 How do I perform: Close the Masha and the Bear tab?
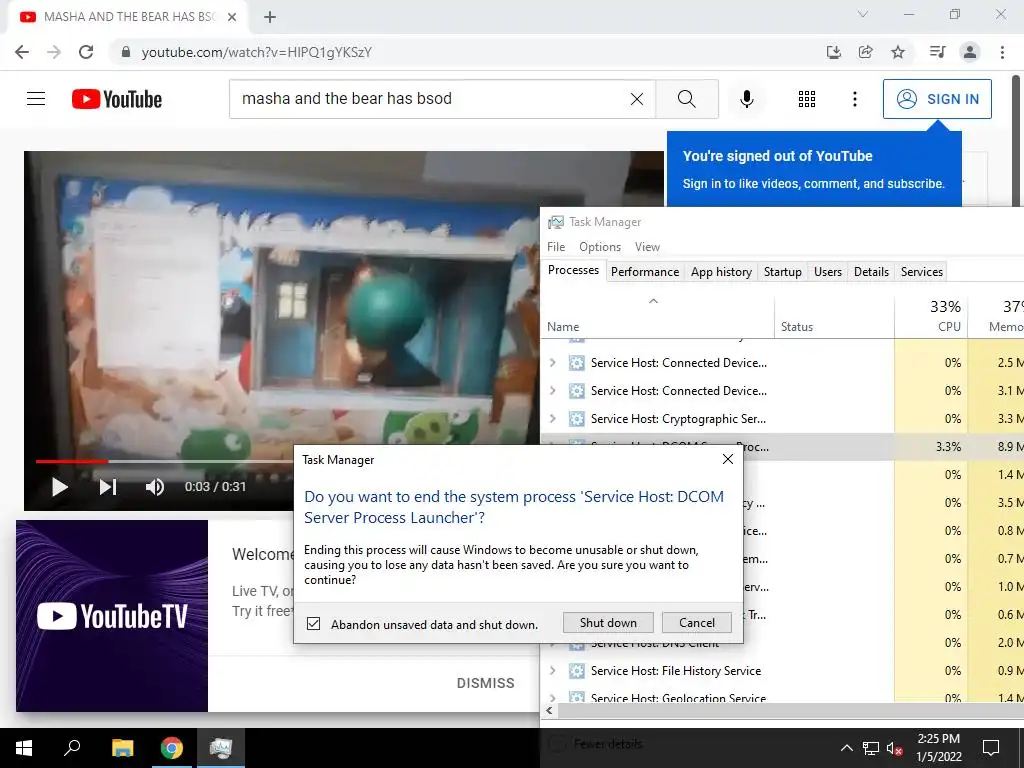pyautogui.click(x=232, y=17)
